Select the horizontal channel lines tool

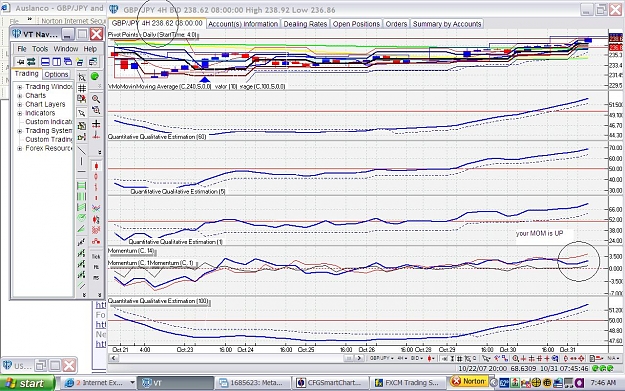point(81,185)
